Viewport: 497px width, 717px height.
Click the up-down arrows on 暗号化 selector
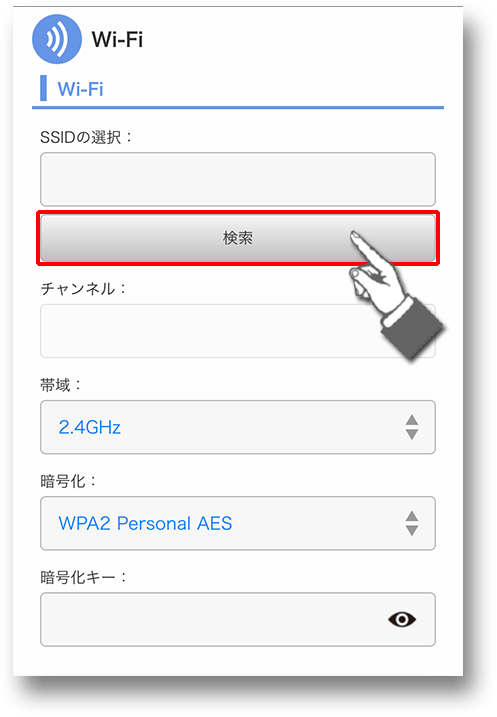[412, 523]
